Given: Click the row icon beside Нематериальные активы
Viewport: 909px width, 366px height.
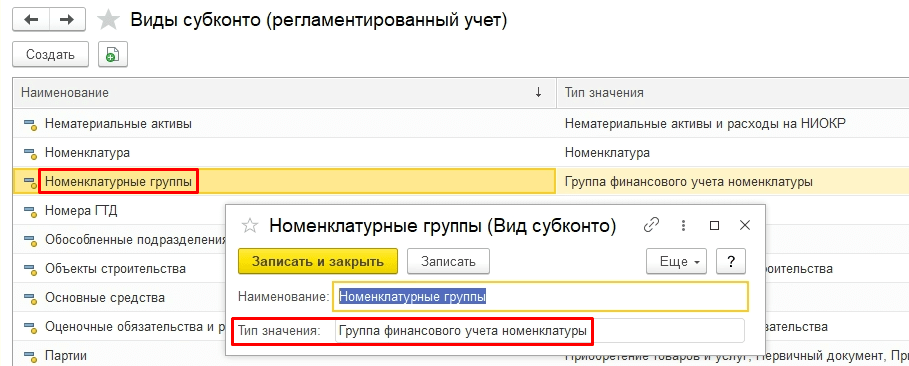Looking at the screenshot, I should (x=30, y=124).
